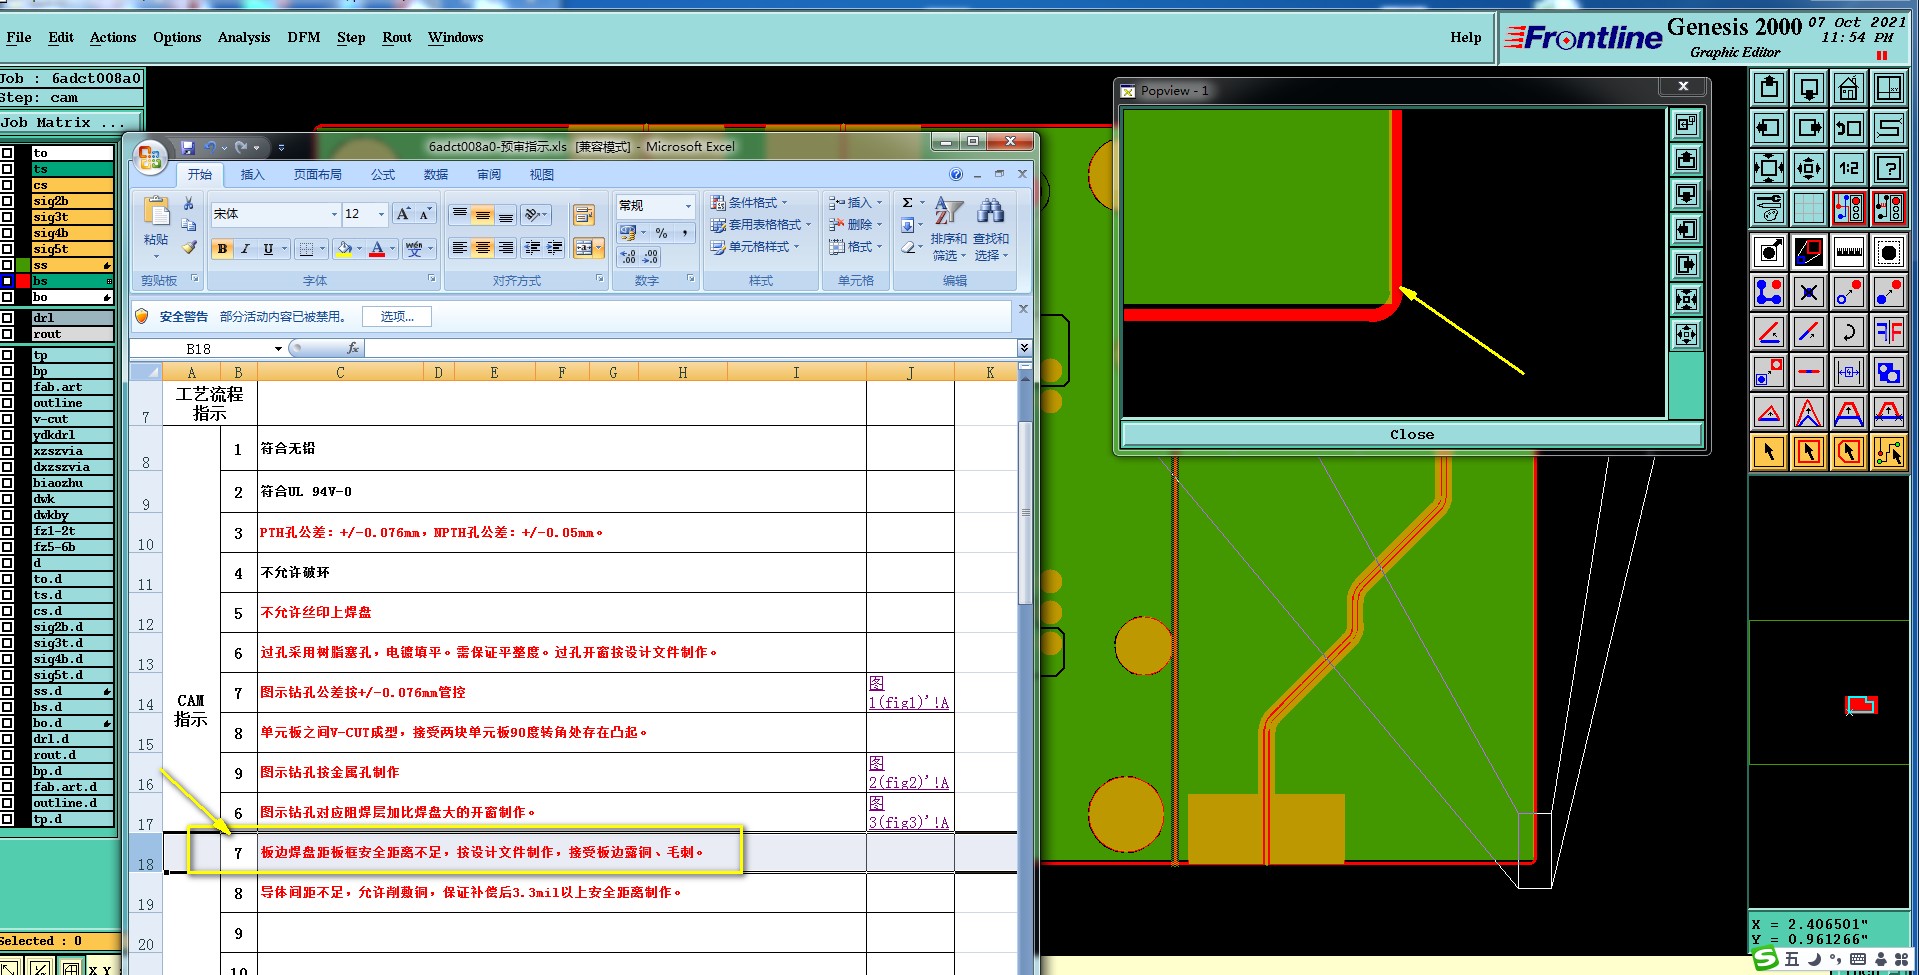
Task: Click the Cut scissors icon in Excel
Action: pos(189,204)
